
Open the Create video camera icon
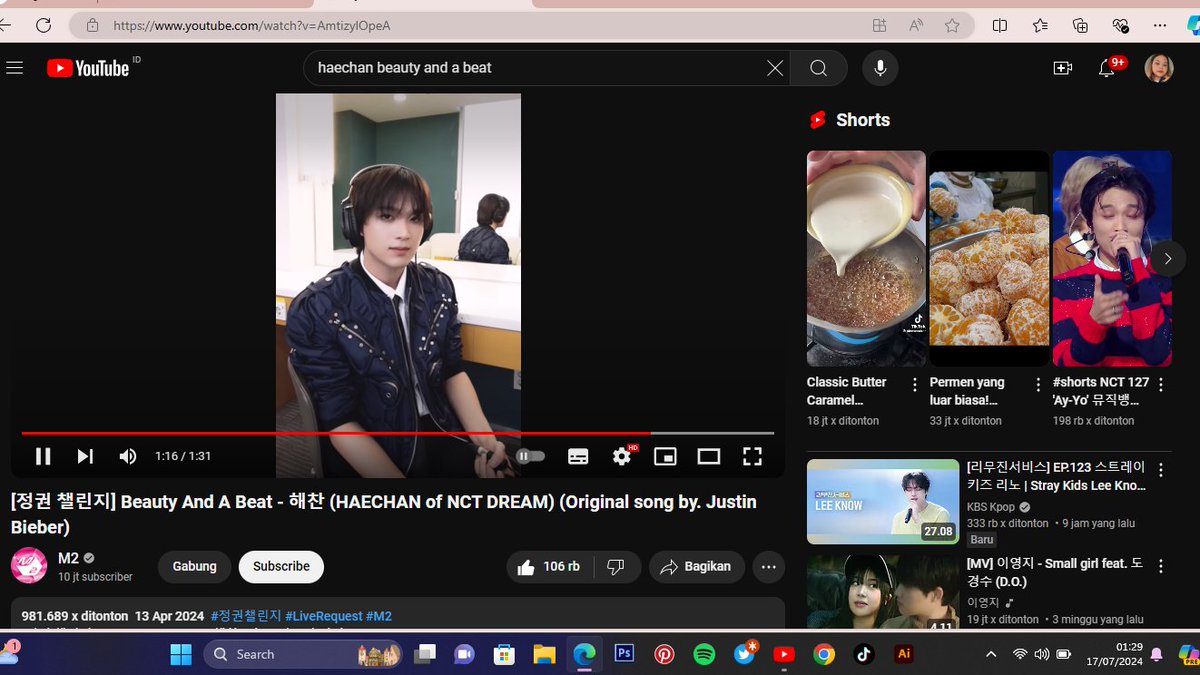1062,68
